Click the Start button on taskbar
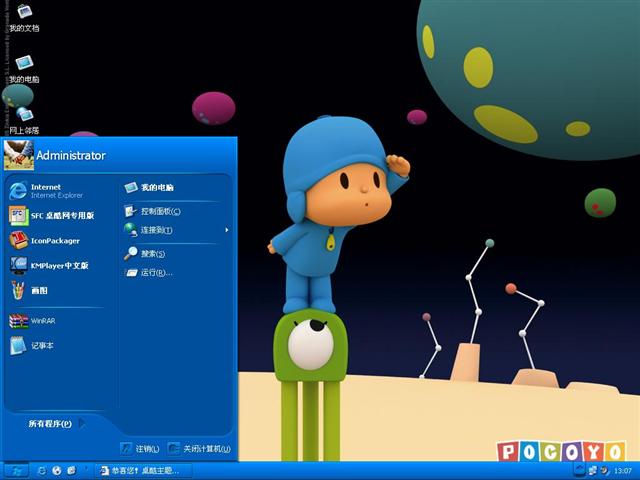This screenshot has width=640, height=480. click(x=16, y=471)
